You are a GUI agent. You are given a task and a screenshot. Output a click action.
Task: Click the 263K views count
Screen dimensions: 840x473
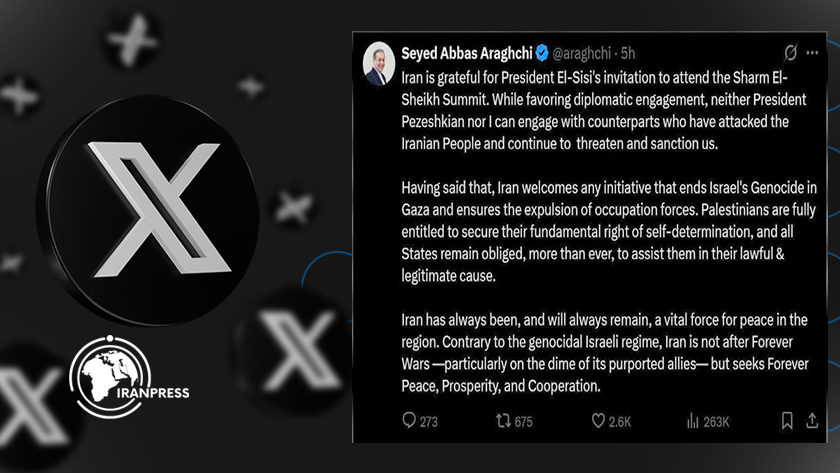(x=714, y=422)
